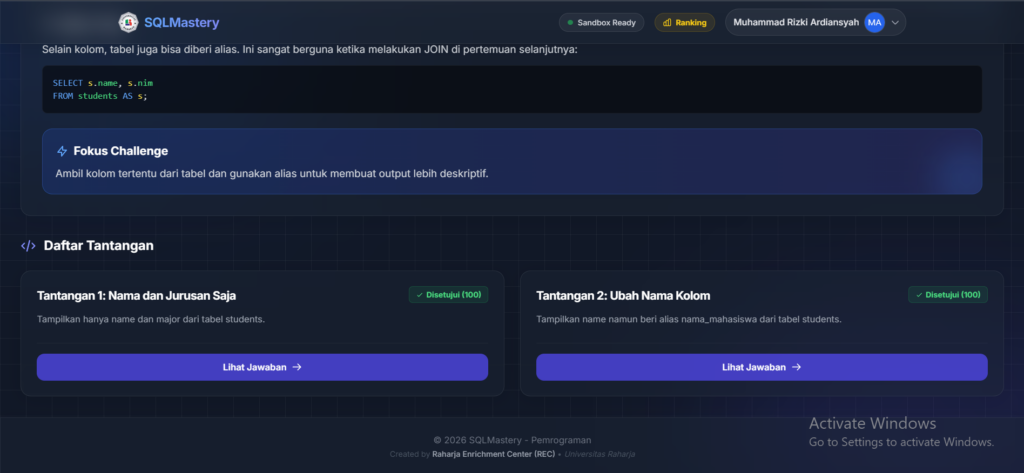Expand the user menu chevron

pos(895,22)
